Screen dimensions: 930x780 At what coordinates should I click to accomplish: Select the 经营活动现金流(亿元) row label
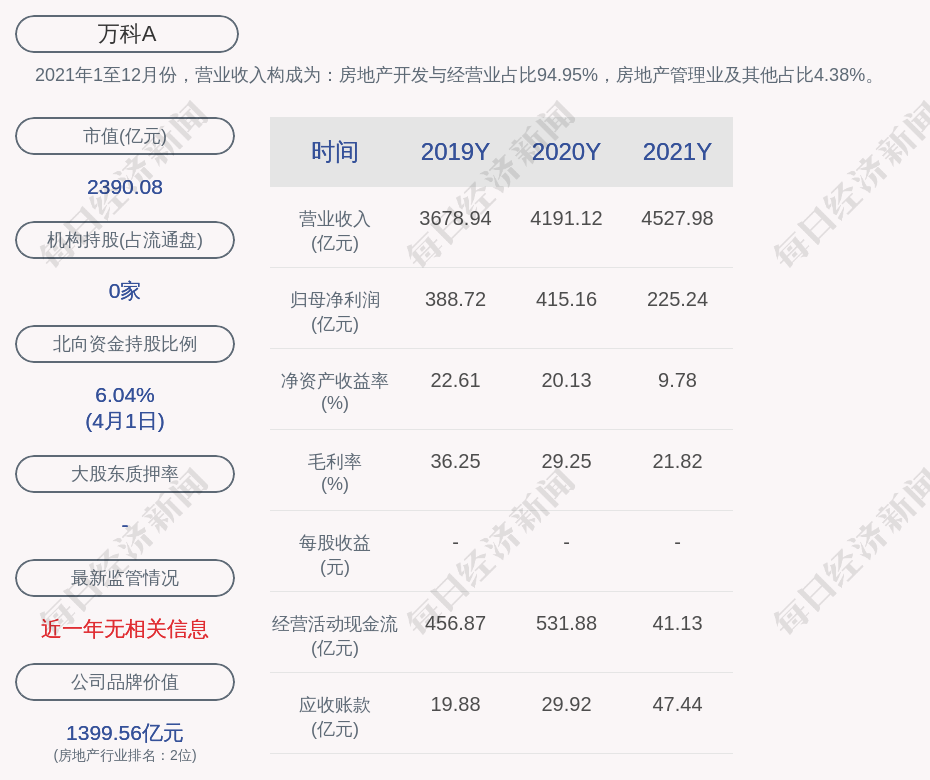[x=335, y=636]
